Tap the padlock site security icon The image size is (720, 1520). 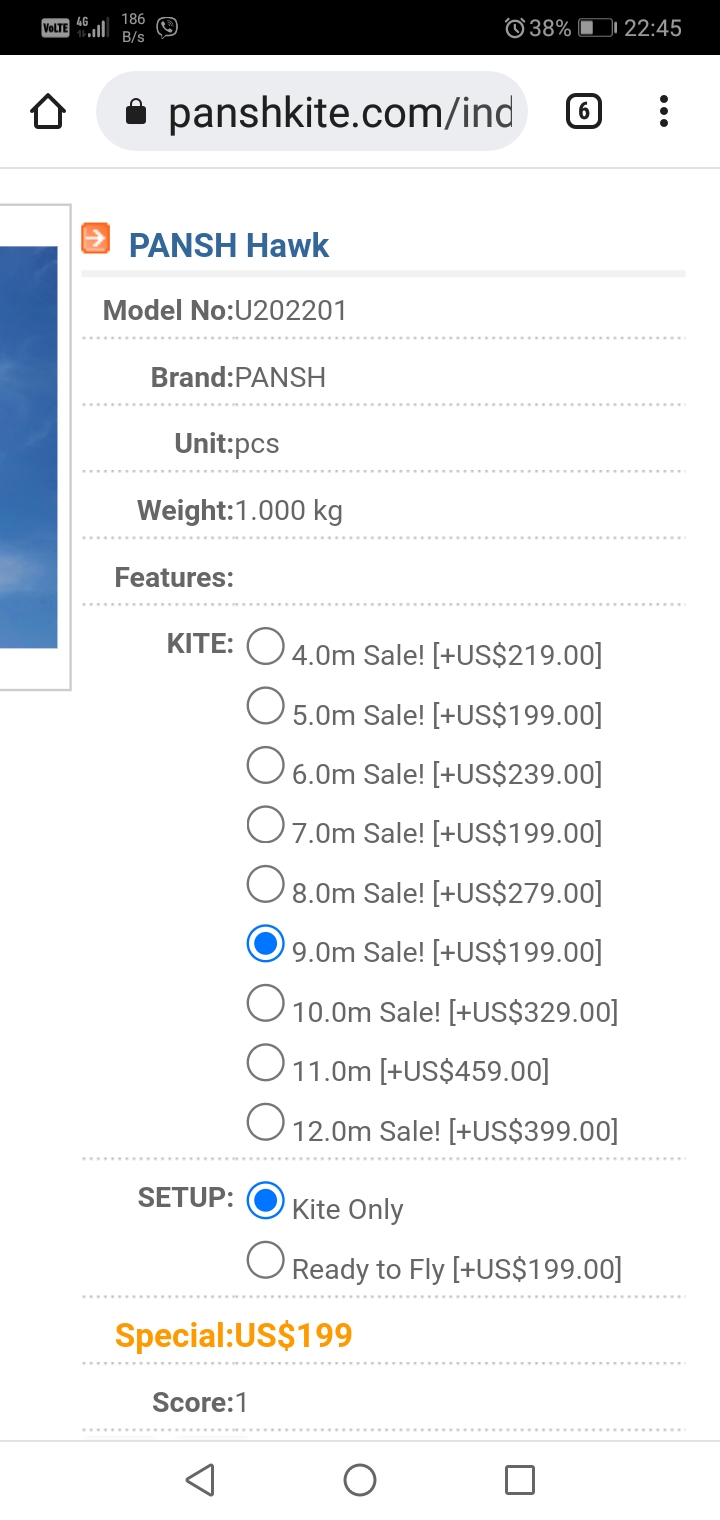(136, 113)
